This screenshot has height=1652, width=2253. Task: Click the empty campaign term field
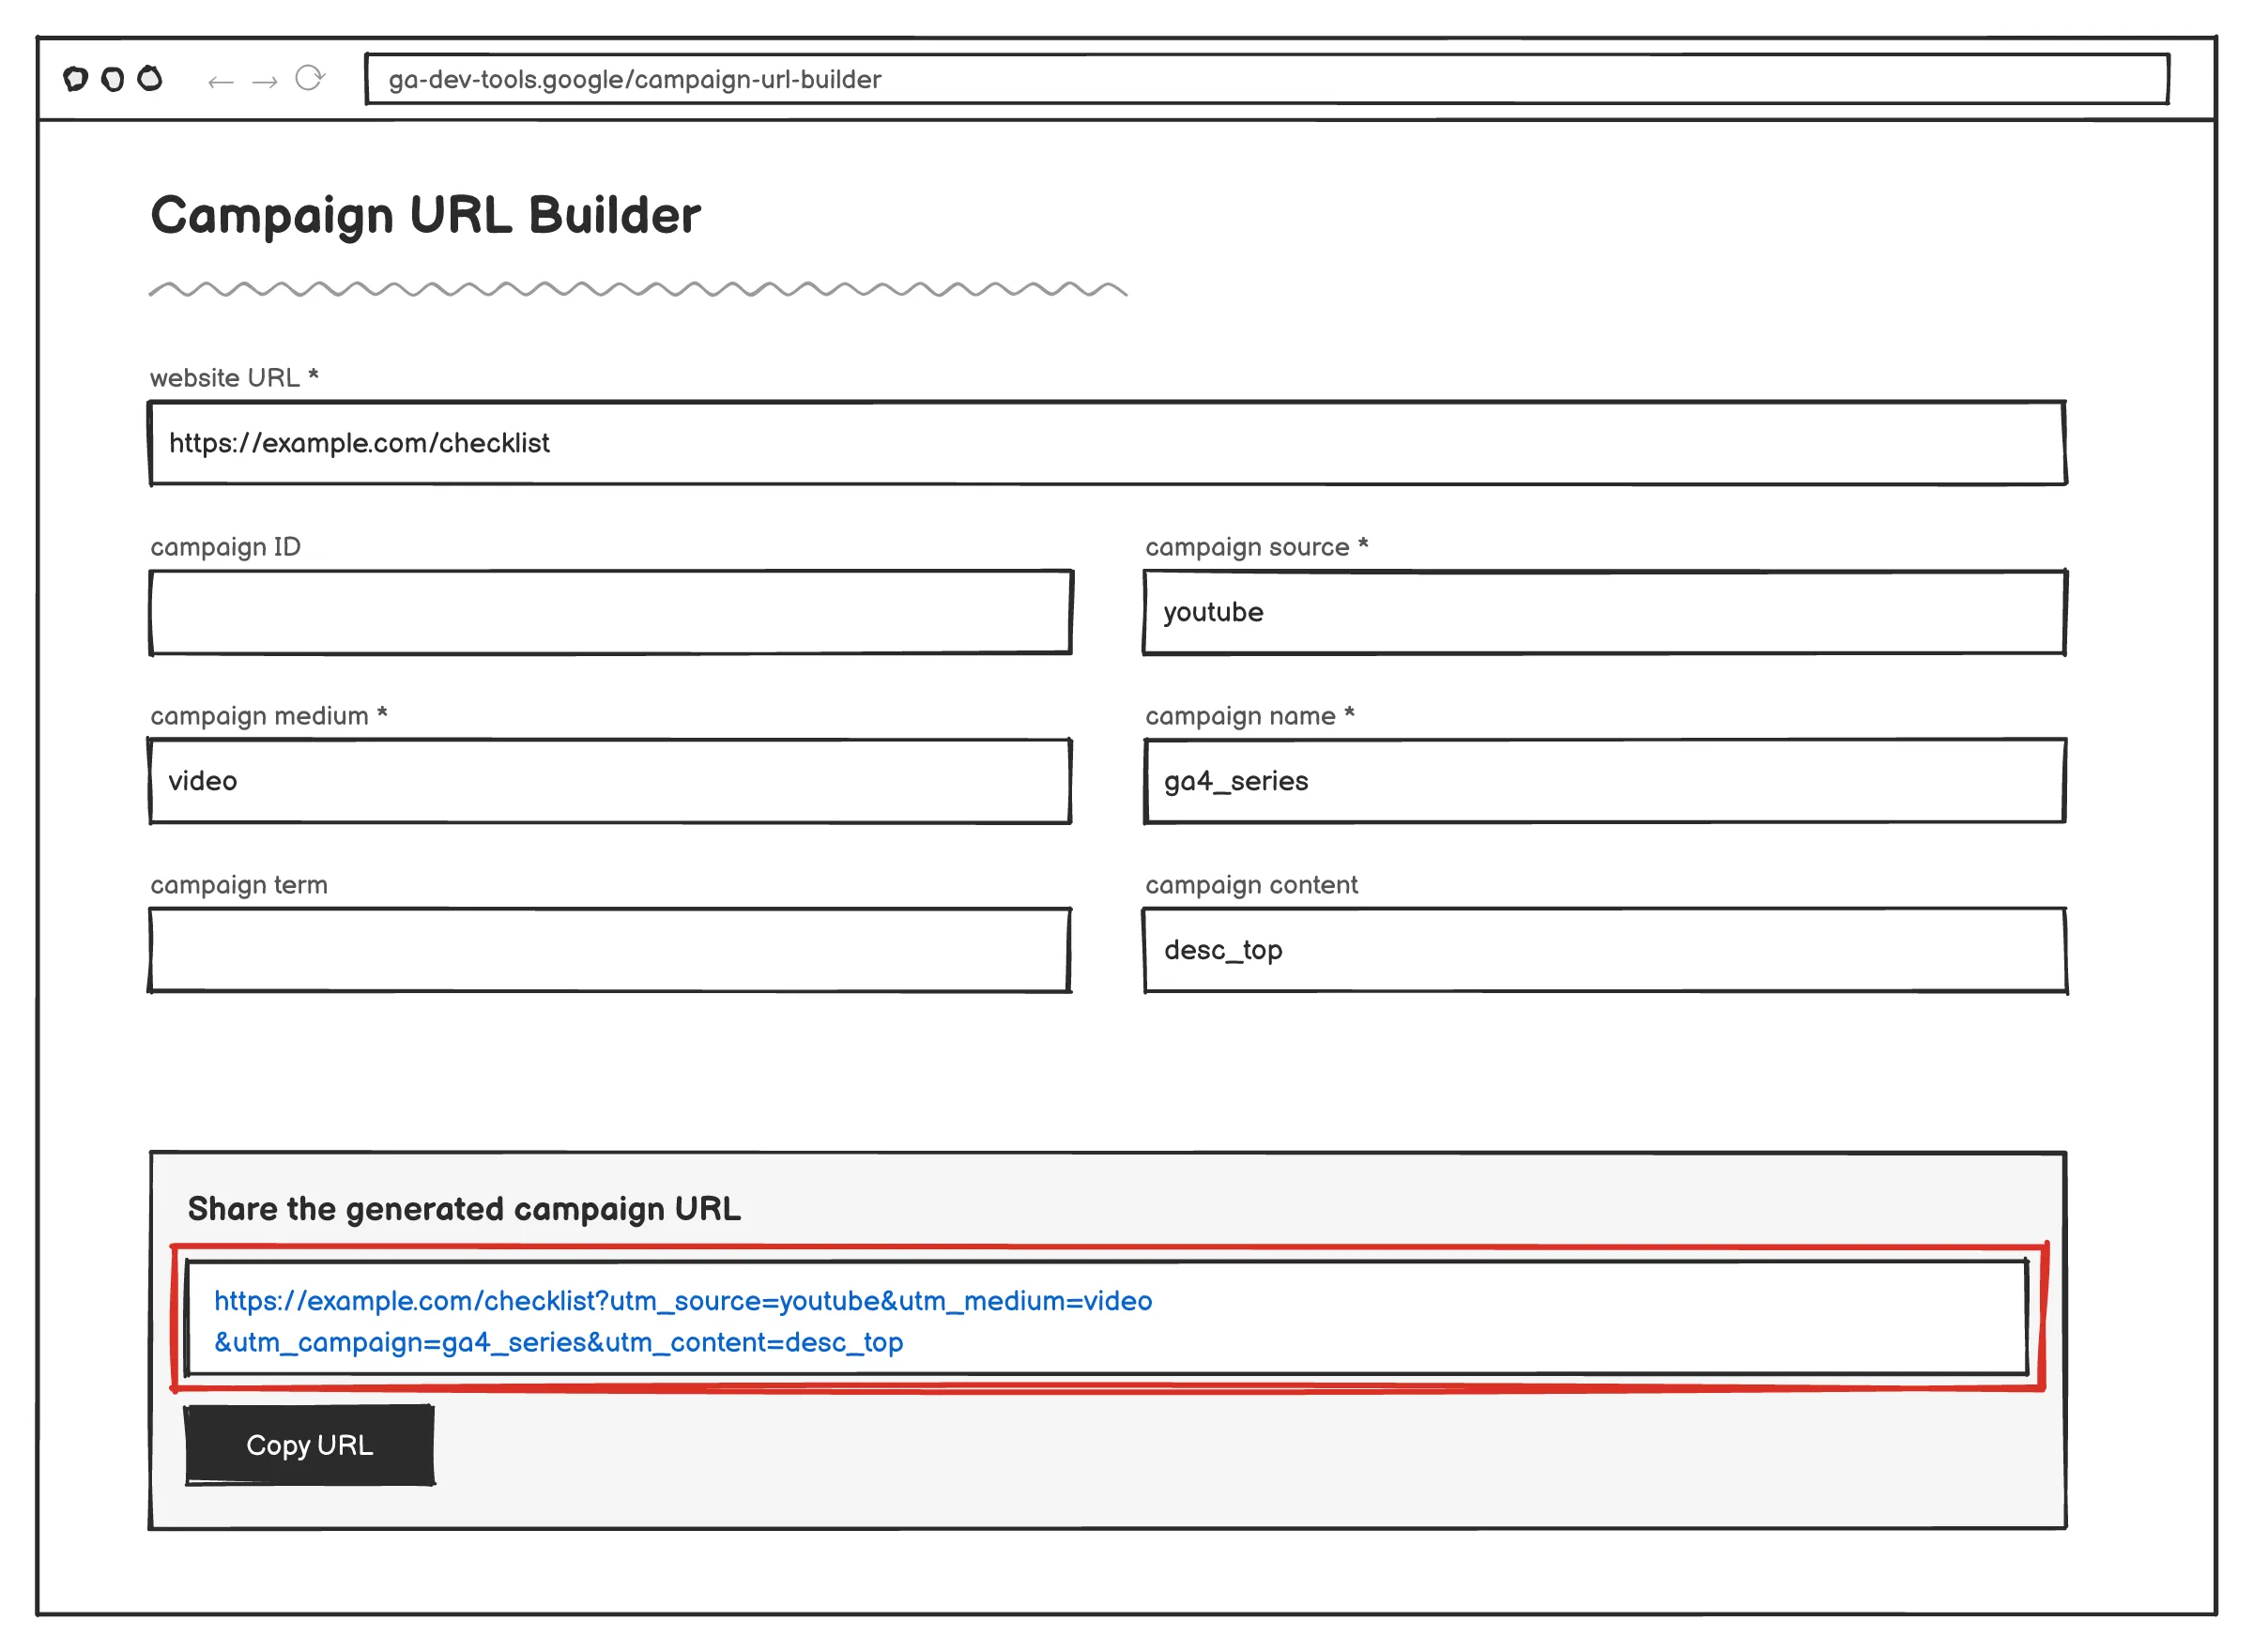pyautogui.click(x=611, y=951)
